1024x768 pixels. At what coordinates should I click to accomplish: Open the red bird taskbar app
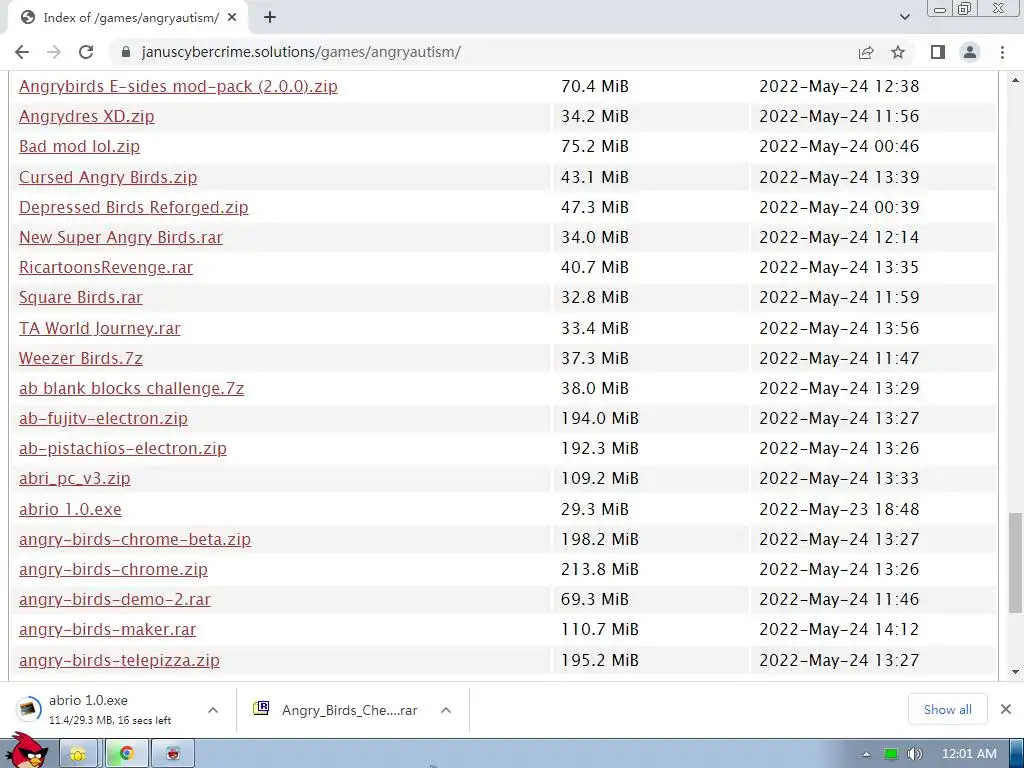pos(173,754)
